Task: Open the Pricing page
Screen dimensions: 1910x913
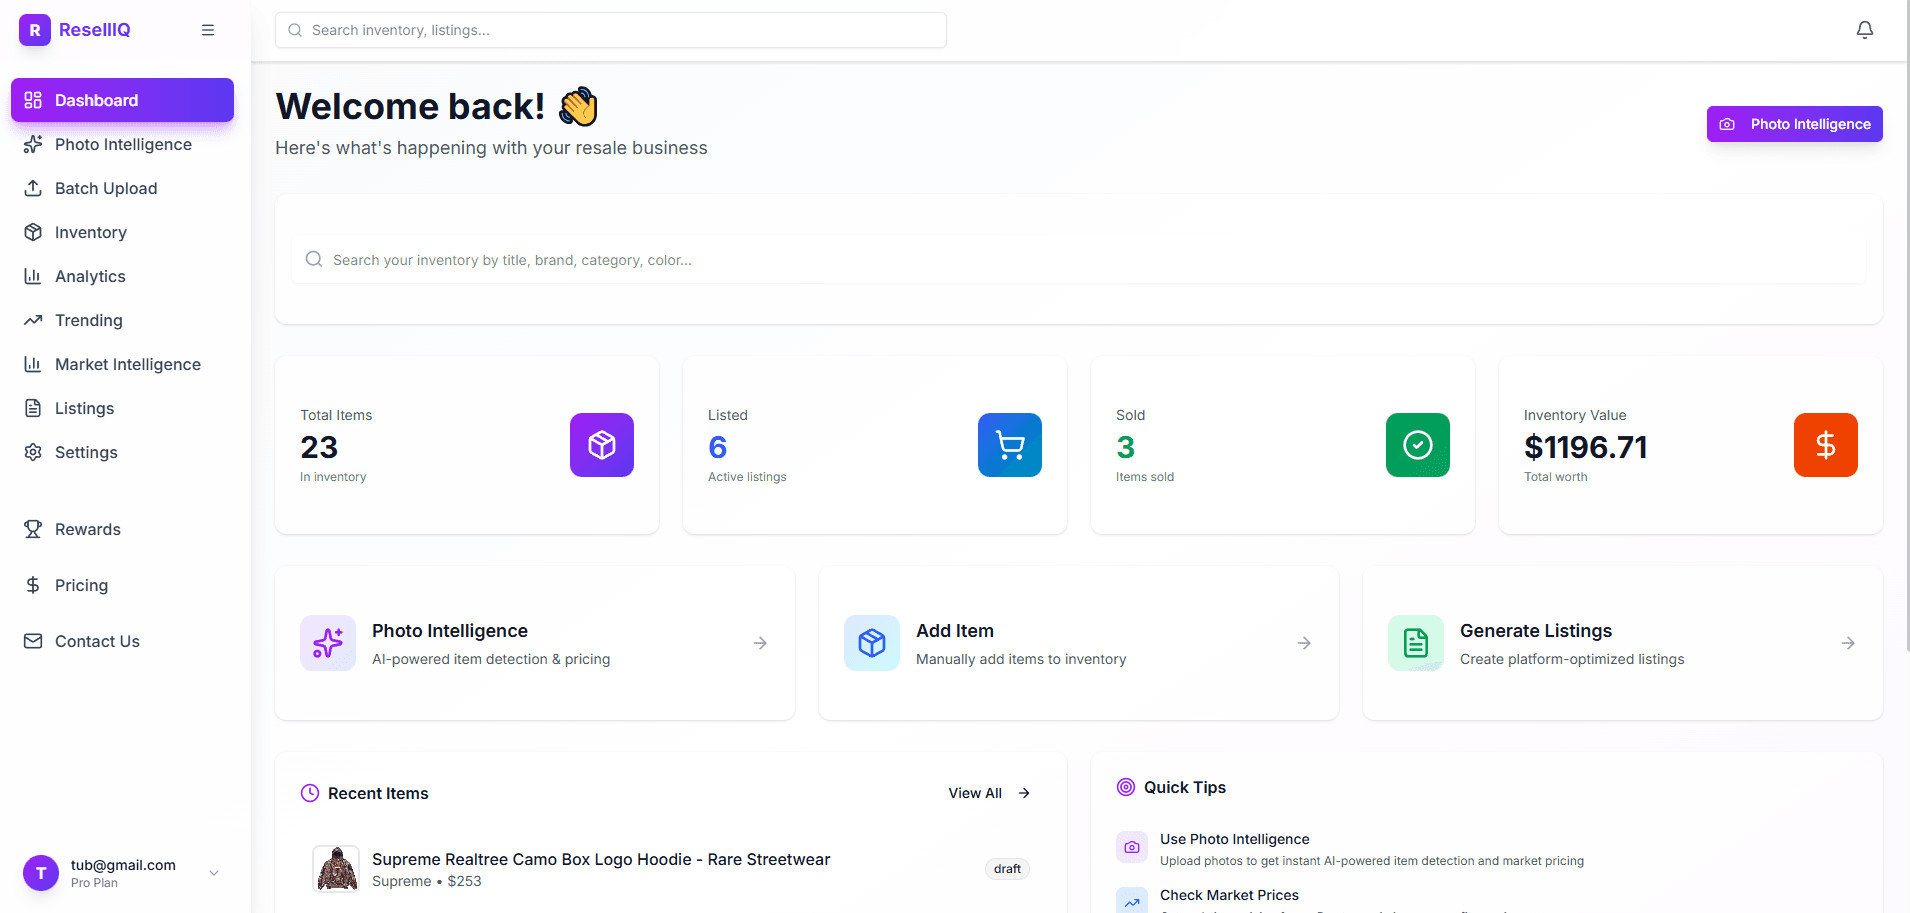Action: click(x=81, y=585)
